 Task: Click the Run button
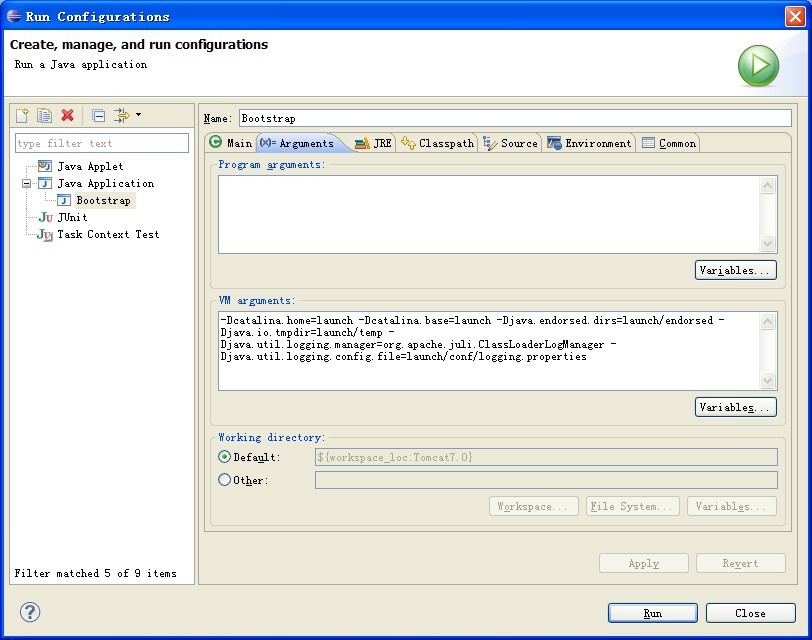652,613
